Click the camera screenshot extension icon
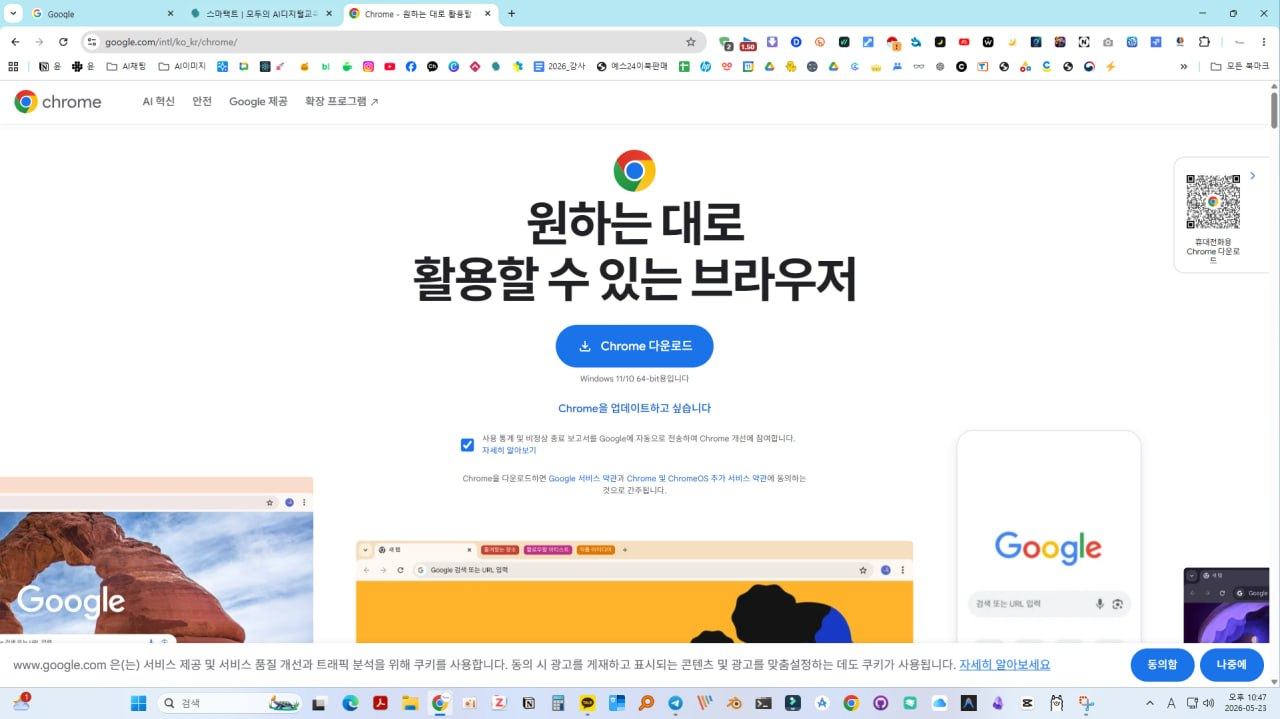 1107,42
